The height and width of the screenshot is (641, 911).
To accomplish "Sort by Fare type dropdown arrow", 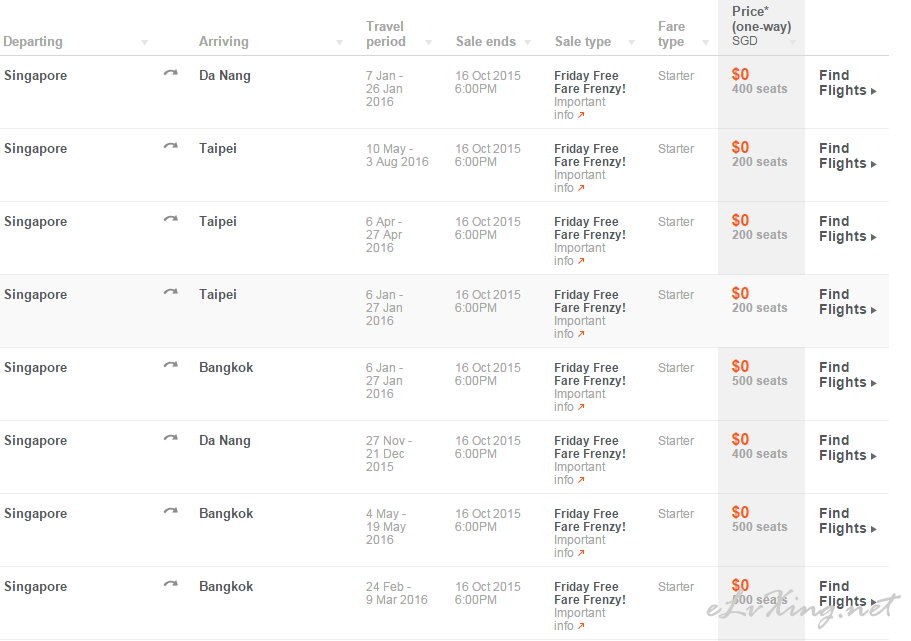I will (706, 42).
